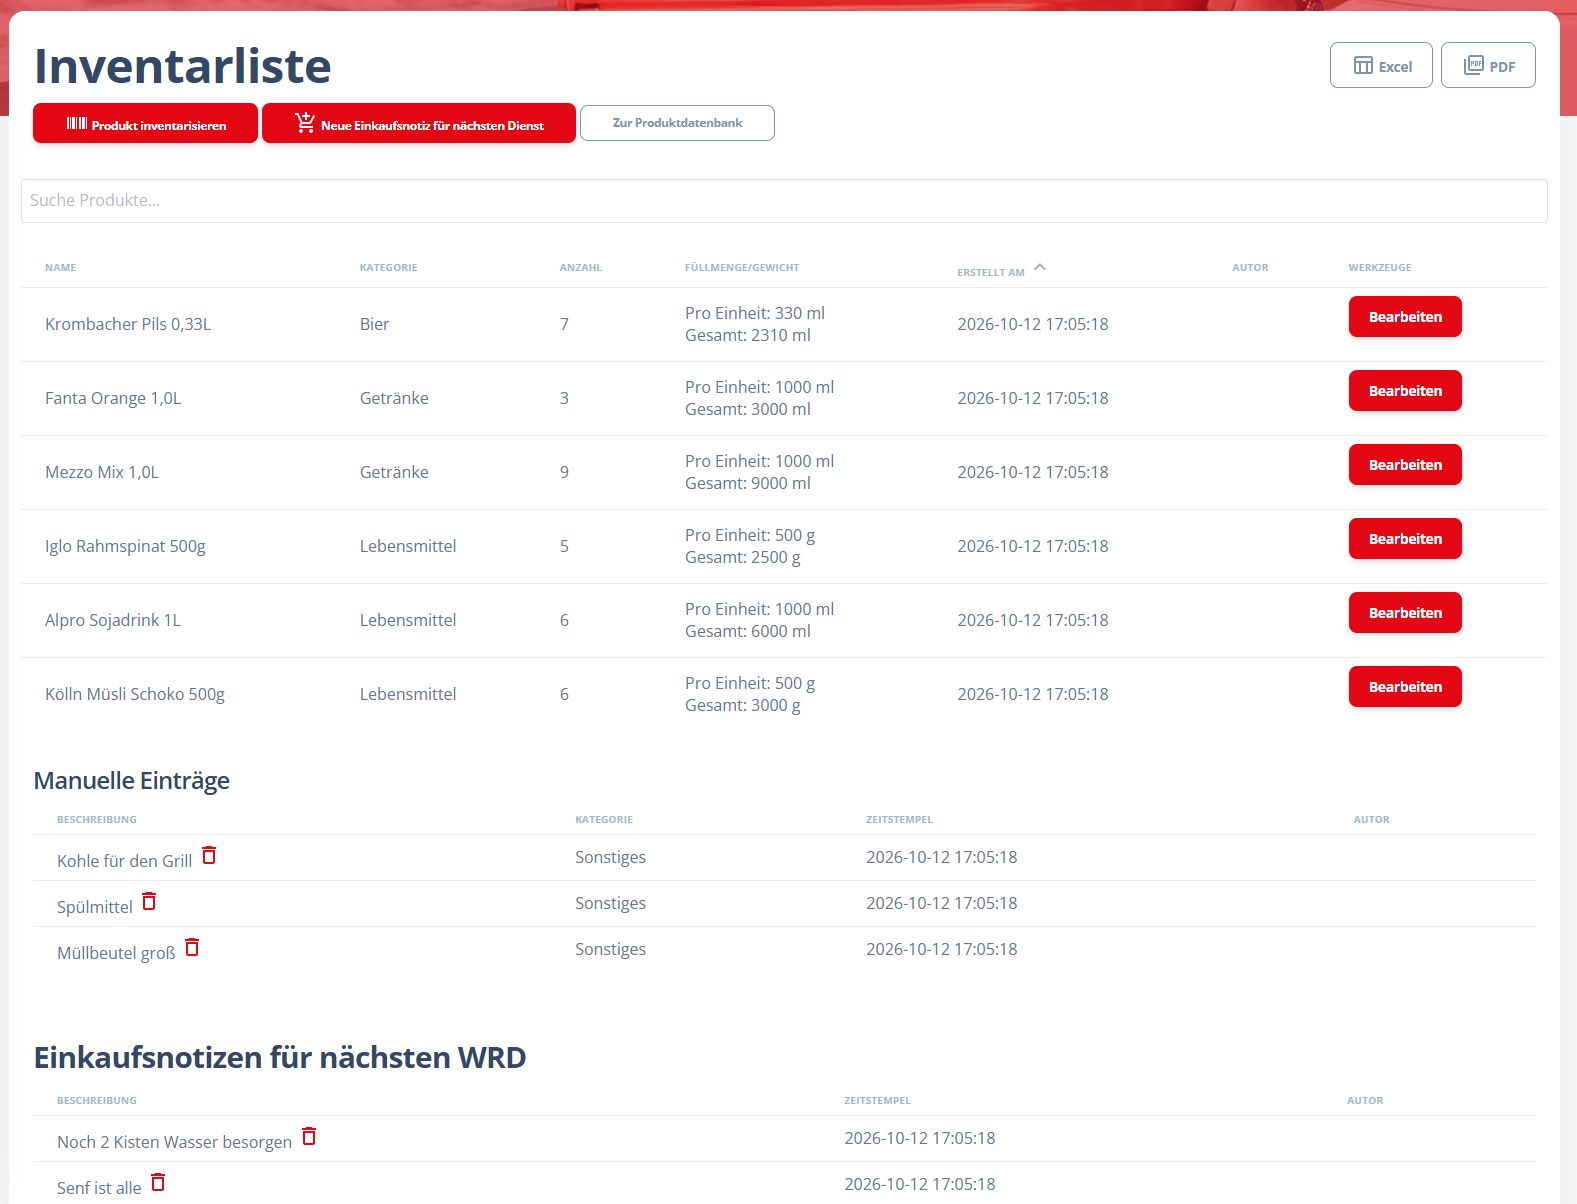Open 'Zur Produktdatenbank' link button

coord(677,123)
